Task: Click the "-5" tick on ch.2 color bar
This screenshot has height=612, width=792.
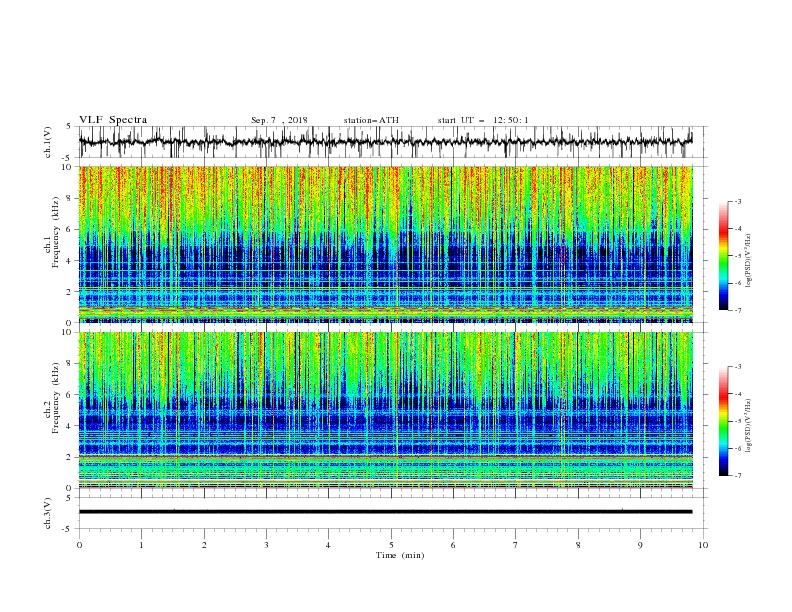Action: 738,421
